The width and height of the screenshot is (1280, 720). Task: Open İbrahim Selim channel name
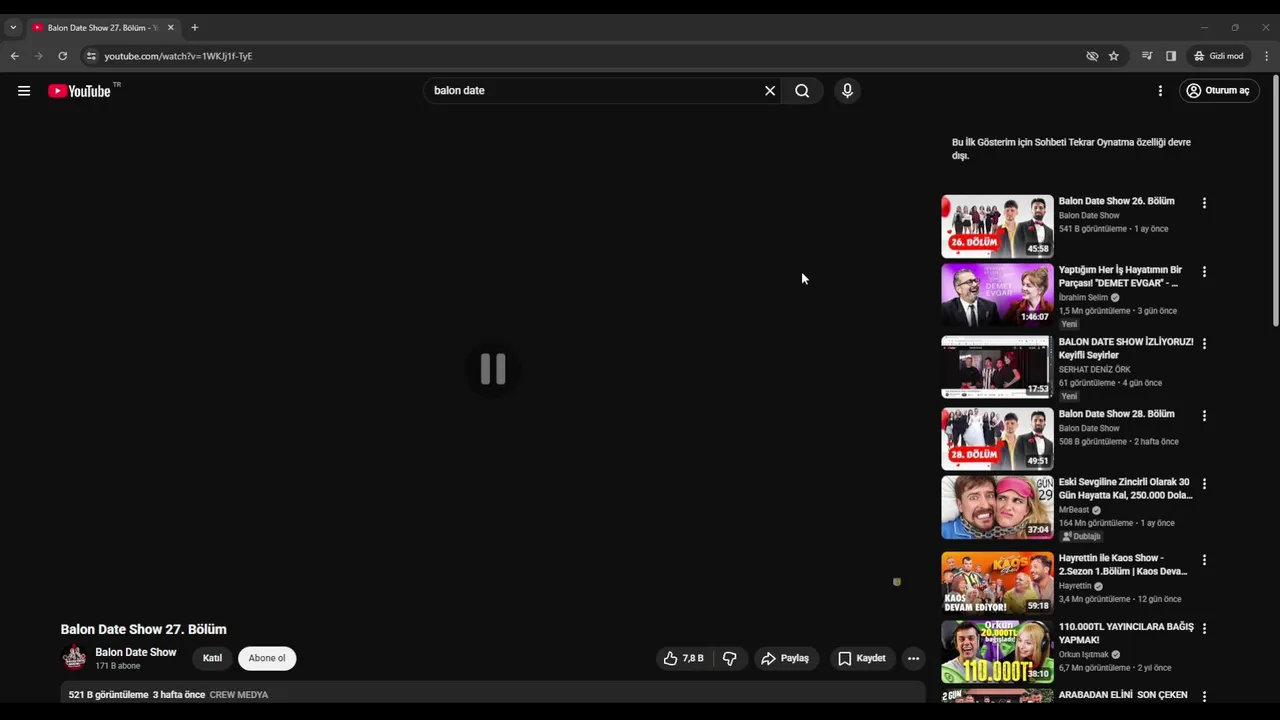(x=1083, y=298)
